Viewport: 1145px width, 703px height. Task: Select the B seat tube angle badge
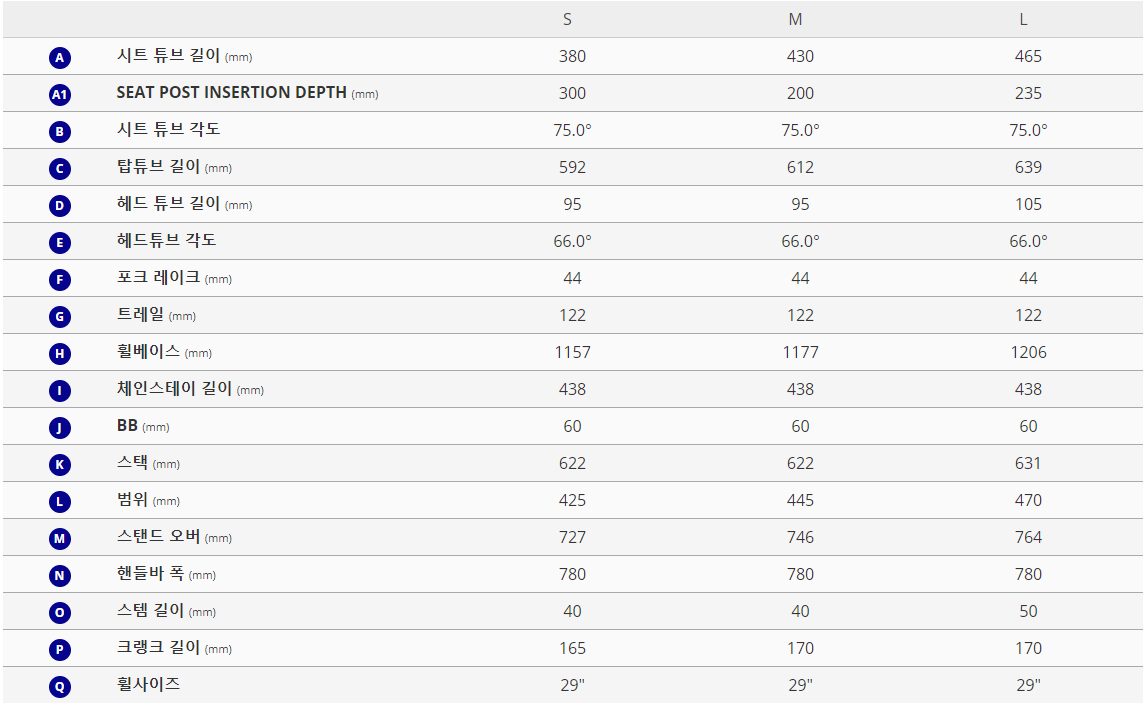(60, 131)
